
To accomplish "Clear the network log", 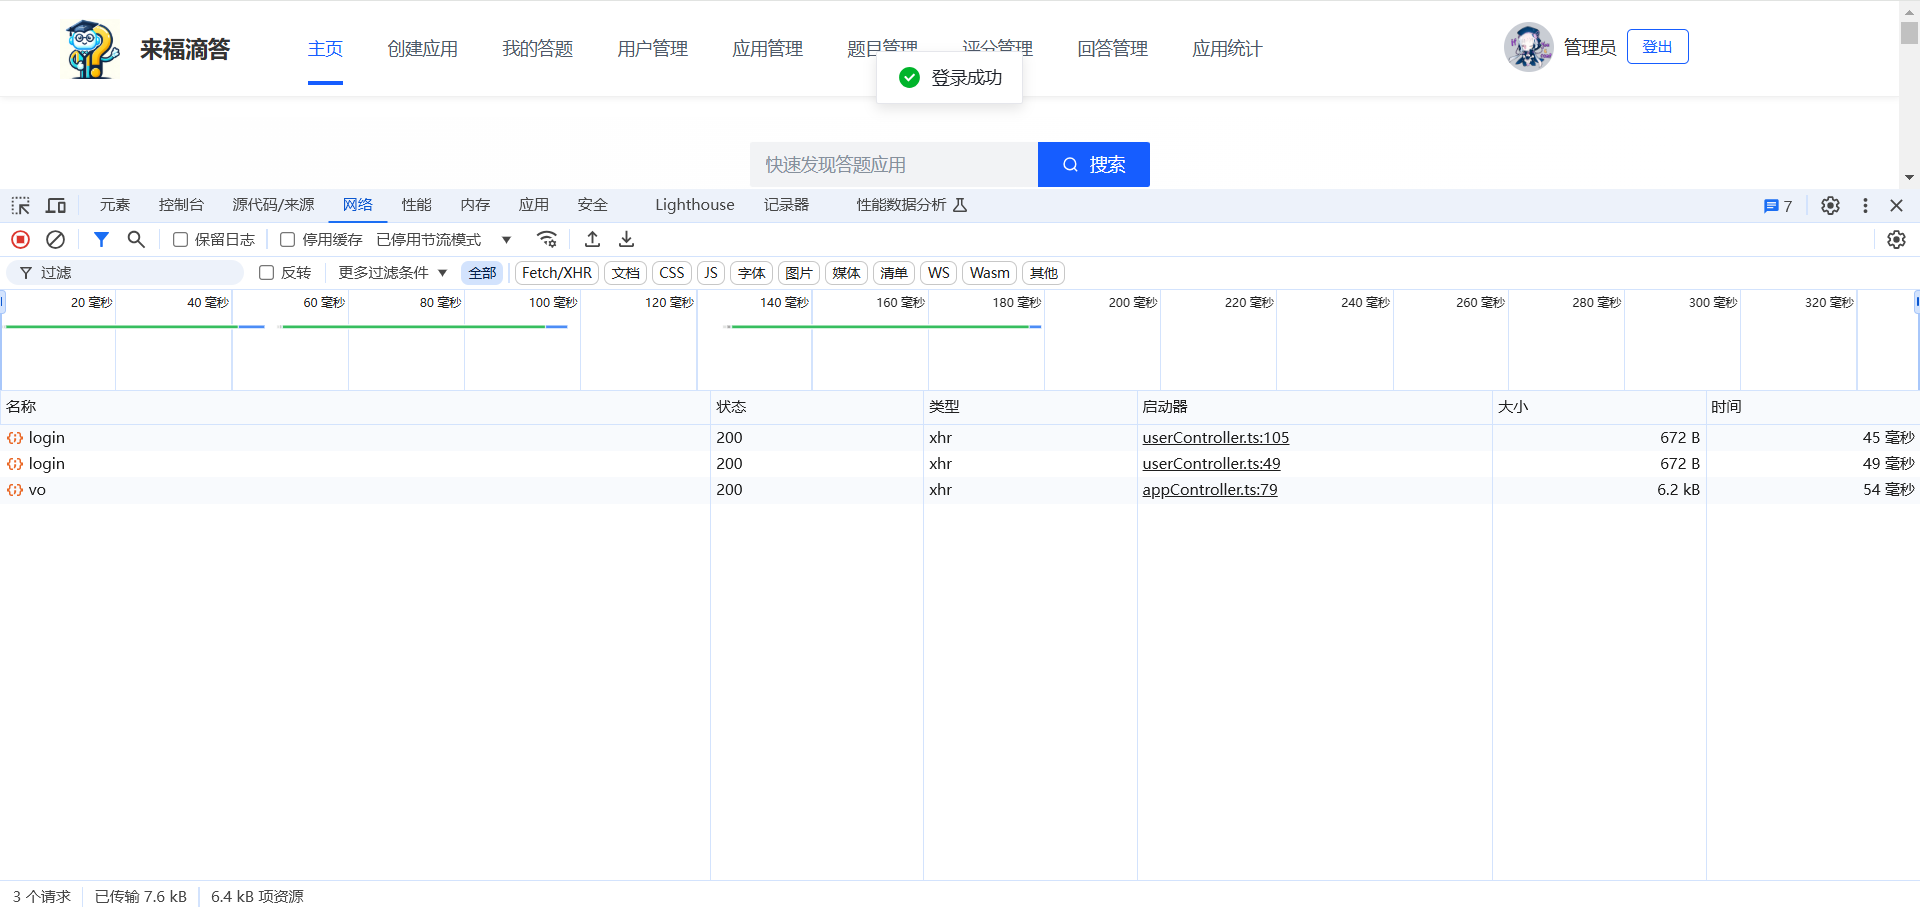I will point(56,240).
